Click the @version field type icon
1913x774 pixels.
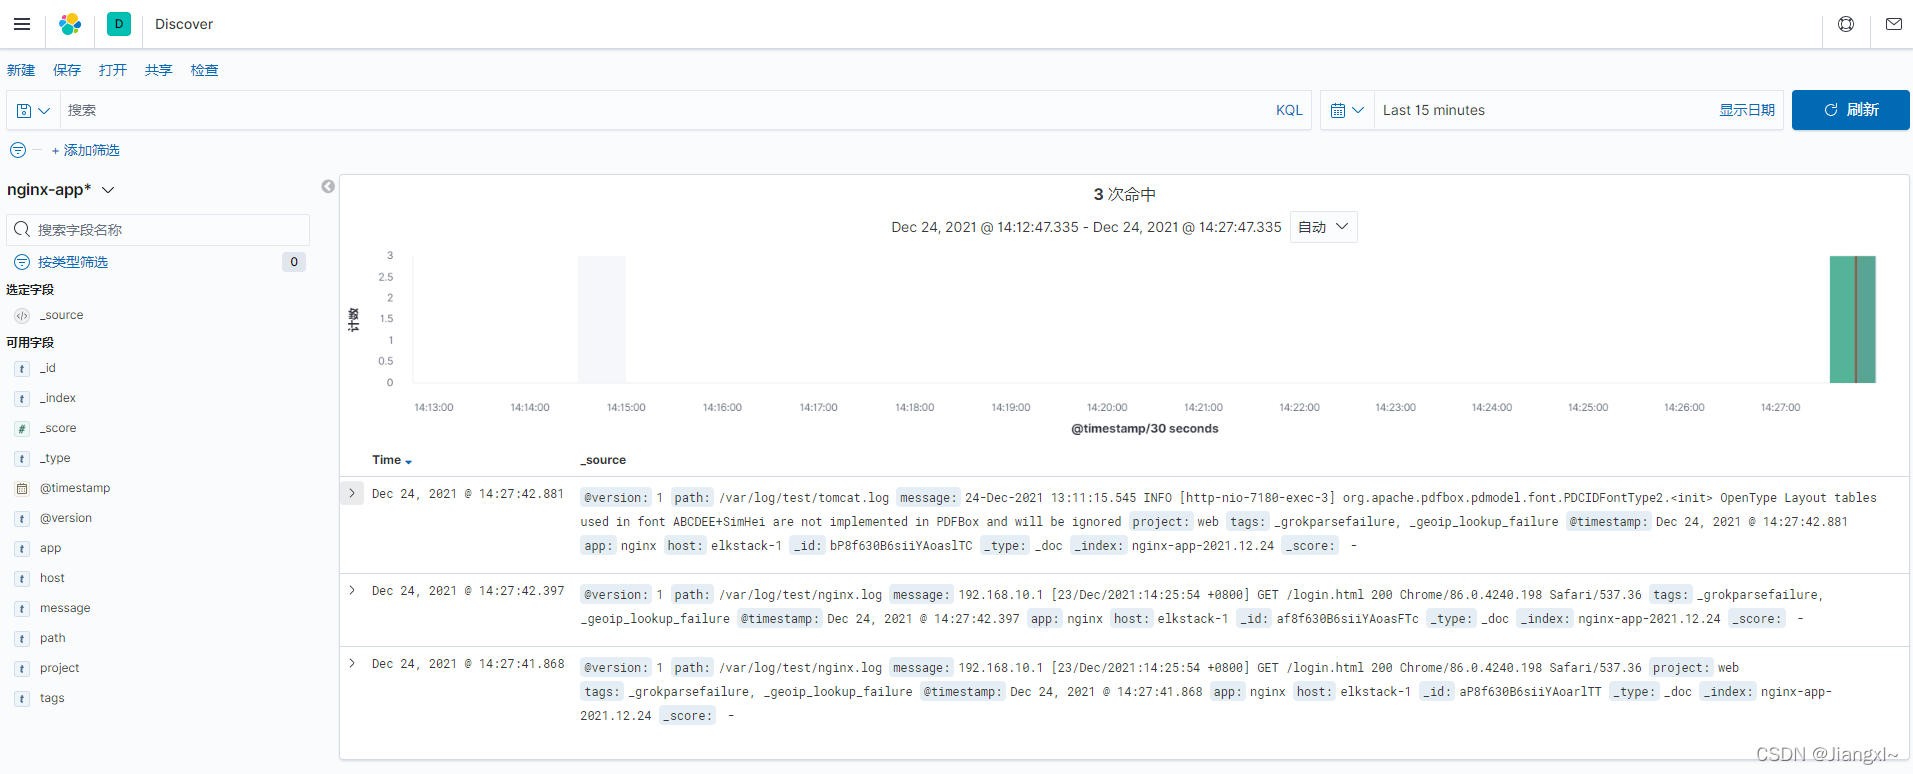point(22,519)
